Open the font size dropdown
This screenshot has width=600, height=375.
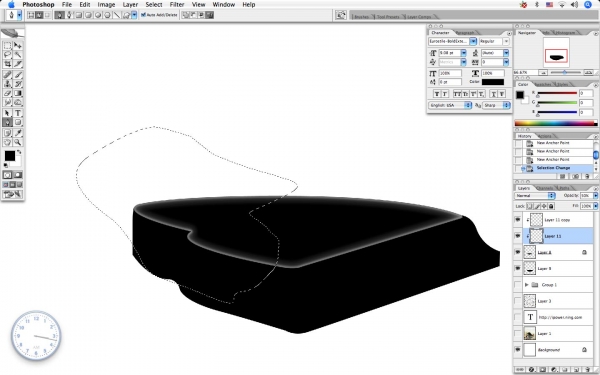tap(464, 53)
